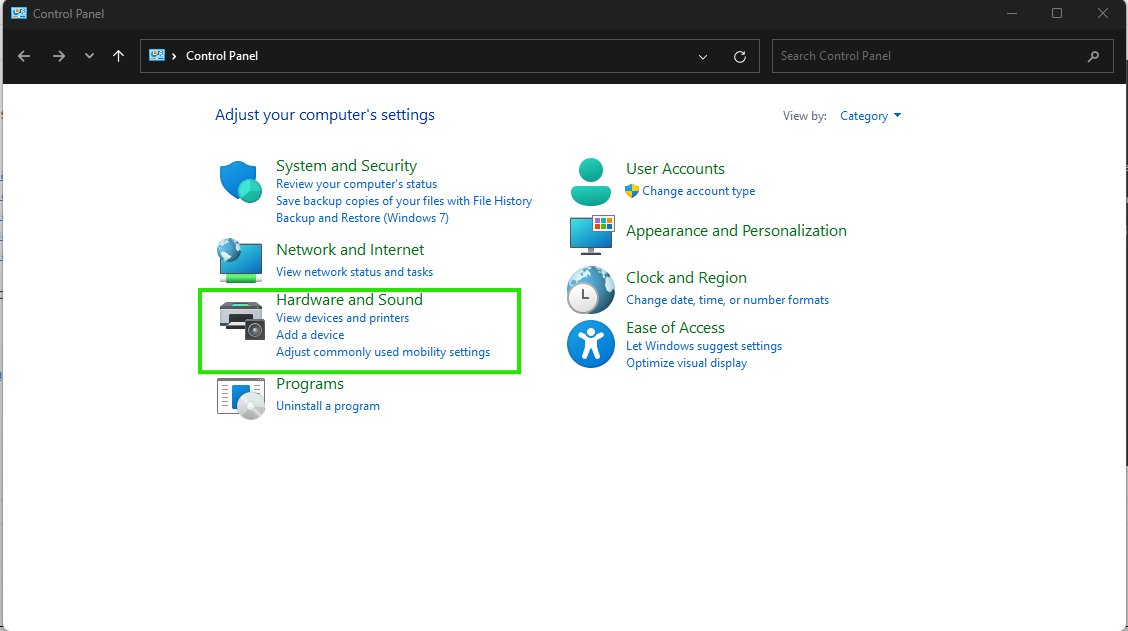
Task: Open Hardware and Sound category
Action: point(349,299)
